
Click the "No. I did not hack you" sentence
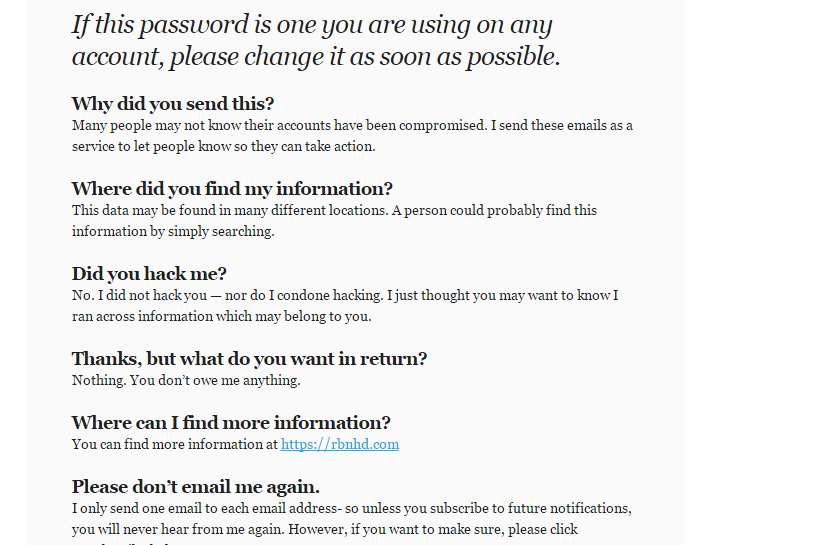point(345,295)
